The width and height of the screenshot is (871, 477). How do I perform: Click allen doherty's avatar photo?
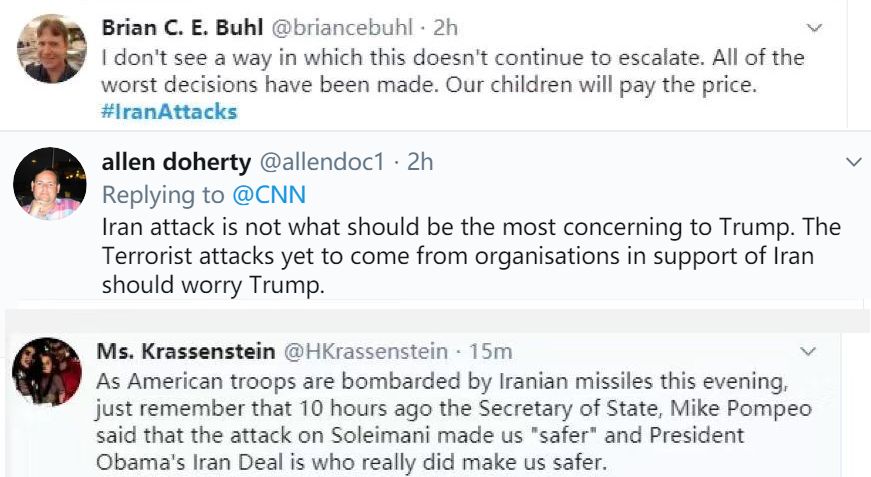[x=49, y=183]
